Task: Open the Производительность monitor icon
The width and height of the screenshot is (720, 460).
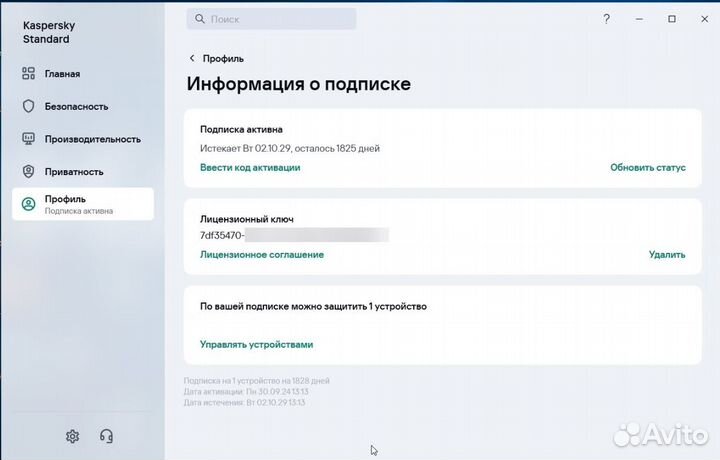Action: pos(28,139)
